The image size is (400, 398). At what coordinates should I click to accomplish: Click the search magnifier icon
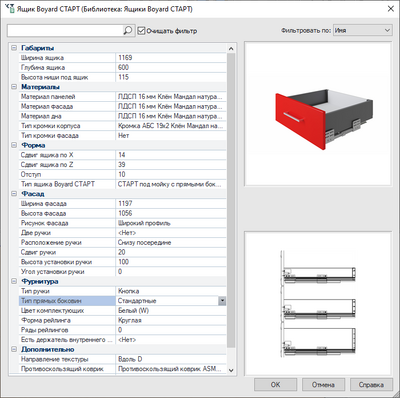128,31
